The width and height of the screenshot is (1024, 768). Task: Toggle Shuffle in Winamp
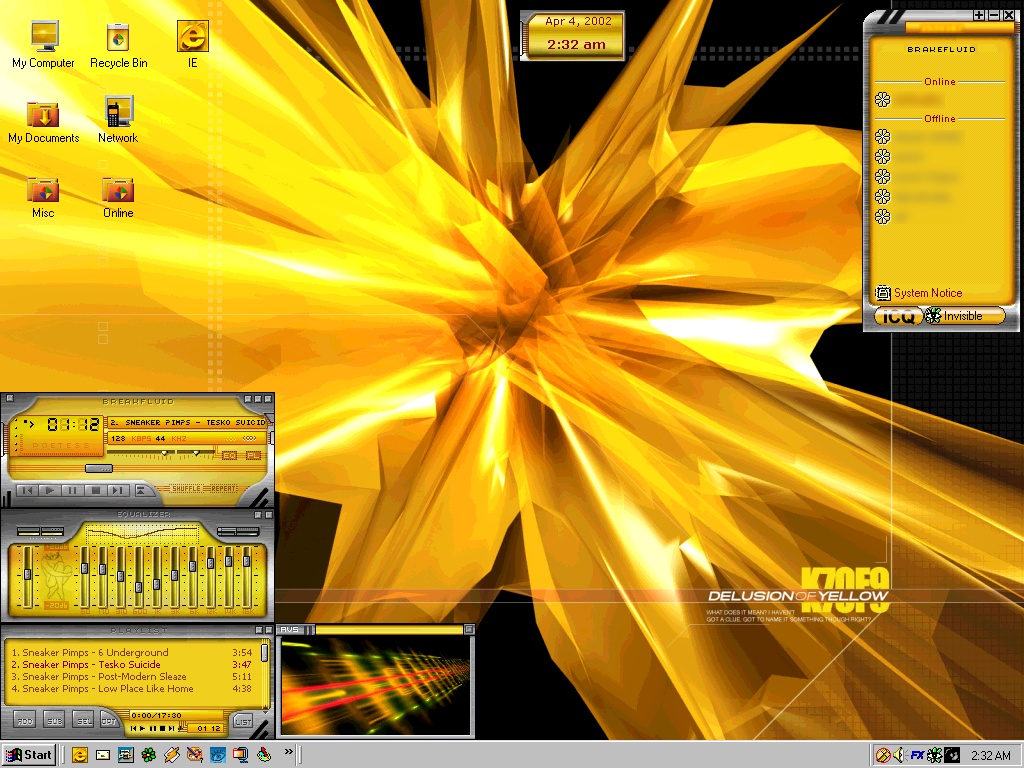click(x=185, y=489)
